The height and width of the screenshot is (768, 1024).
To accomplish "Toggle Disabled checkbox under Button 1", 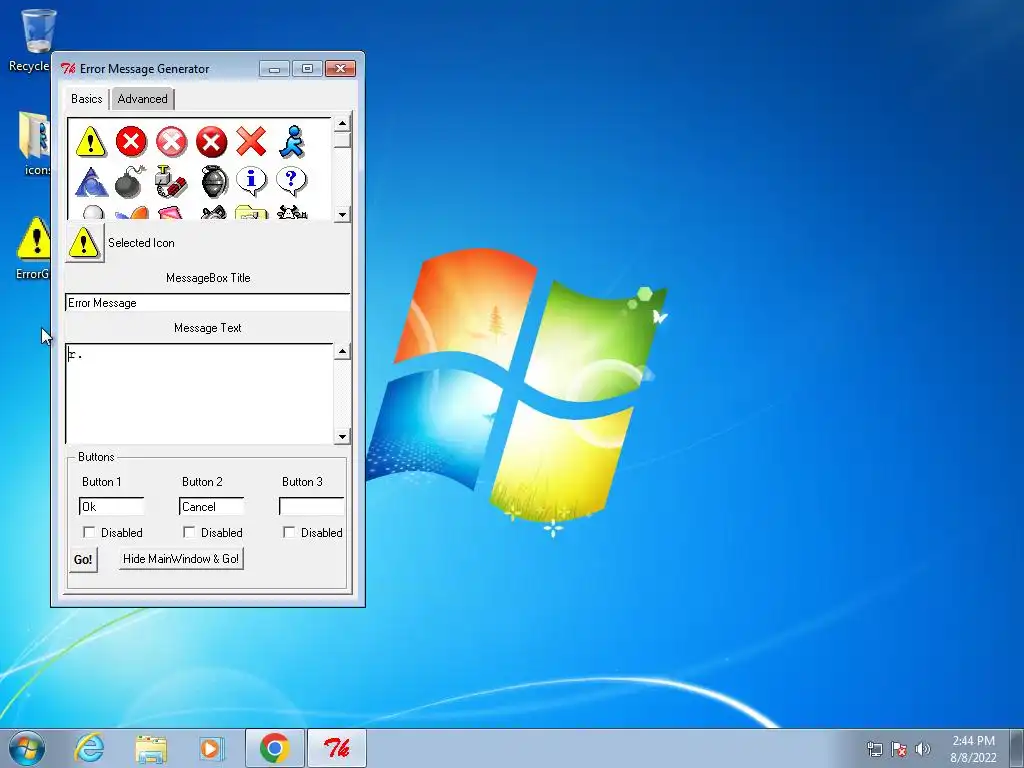I will pos(89,532).
